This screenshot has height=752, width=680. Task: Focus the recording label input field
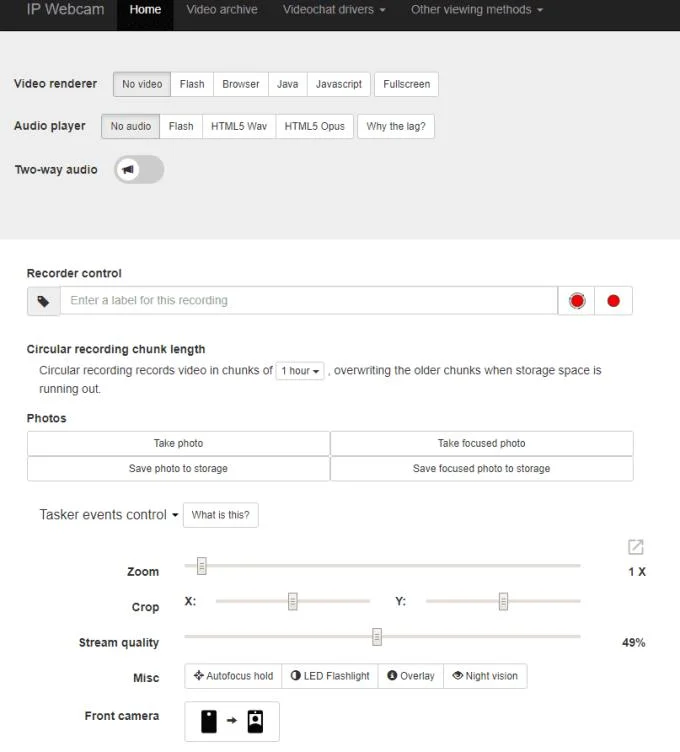(x=309, y=300)
